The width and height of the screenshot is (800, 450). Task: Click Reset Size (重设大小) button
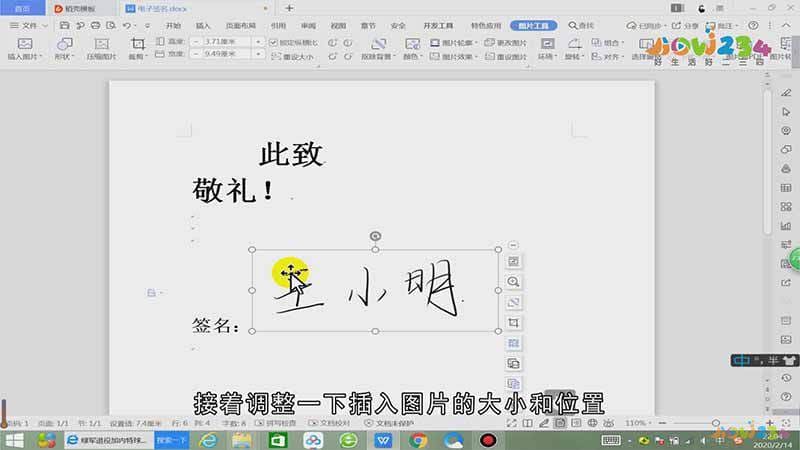[293, 56]
